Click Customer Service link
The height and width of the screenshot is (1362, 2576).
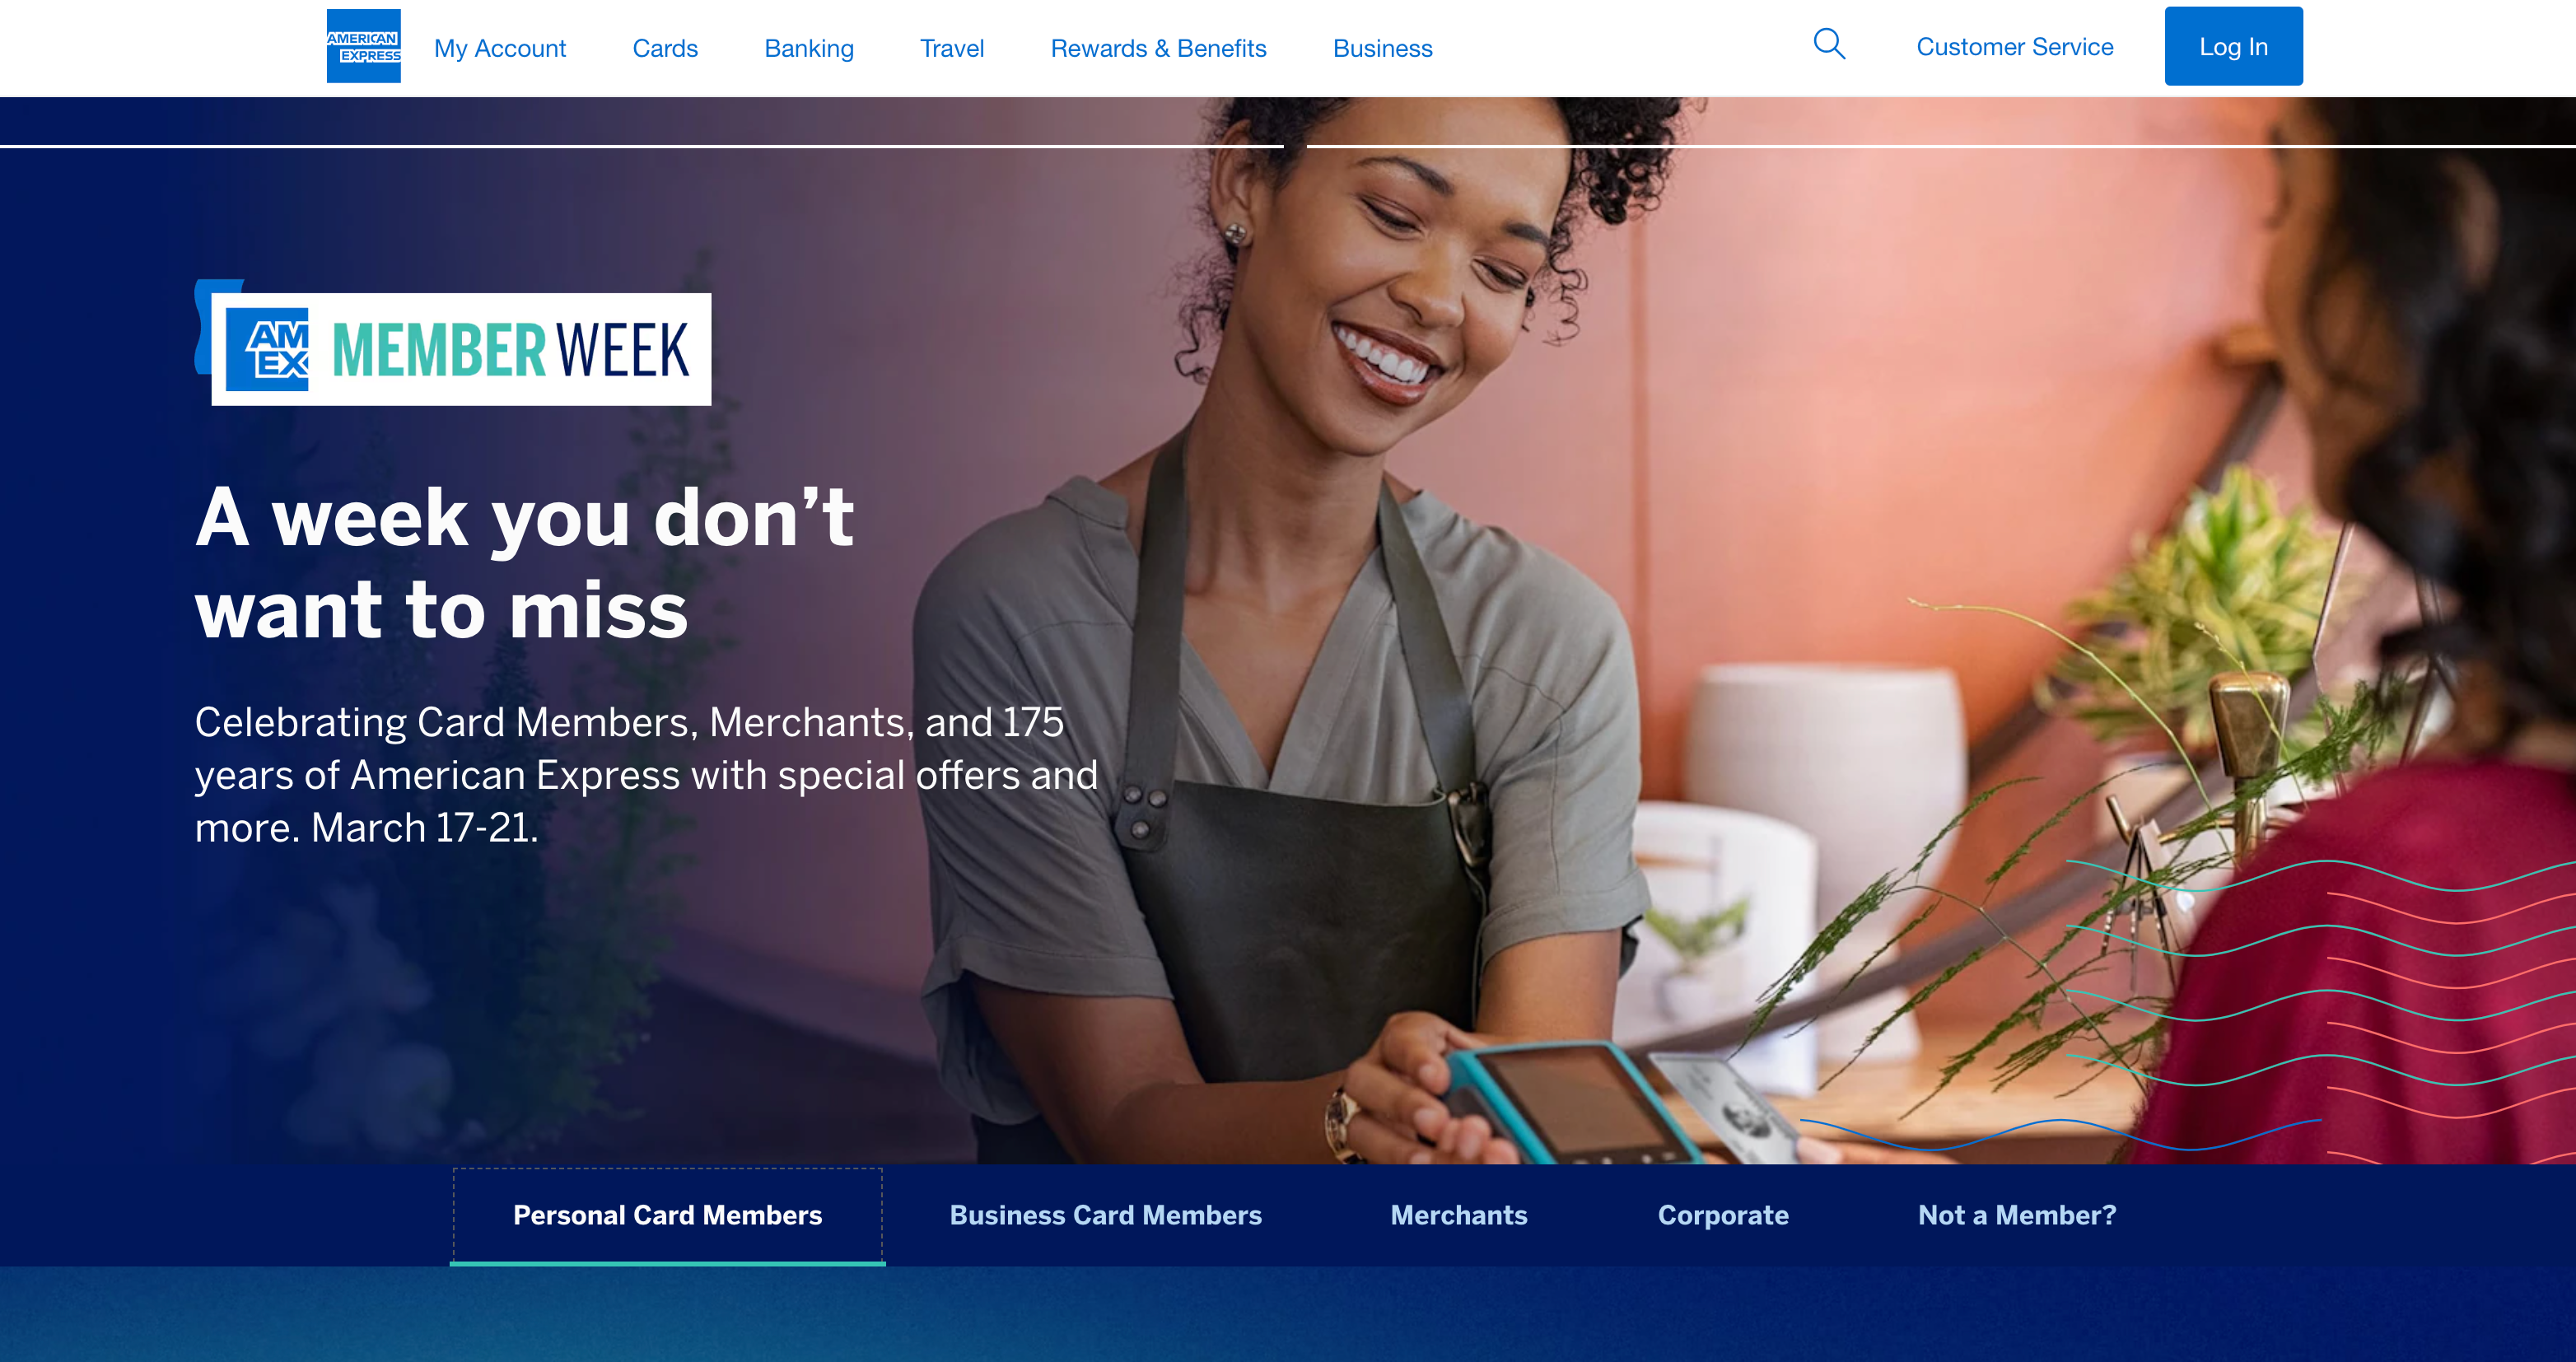point(2015,48)
